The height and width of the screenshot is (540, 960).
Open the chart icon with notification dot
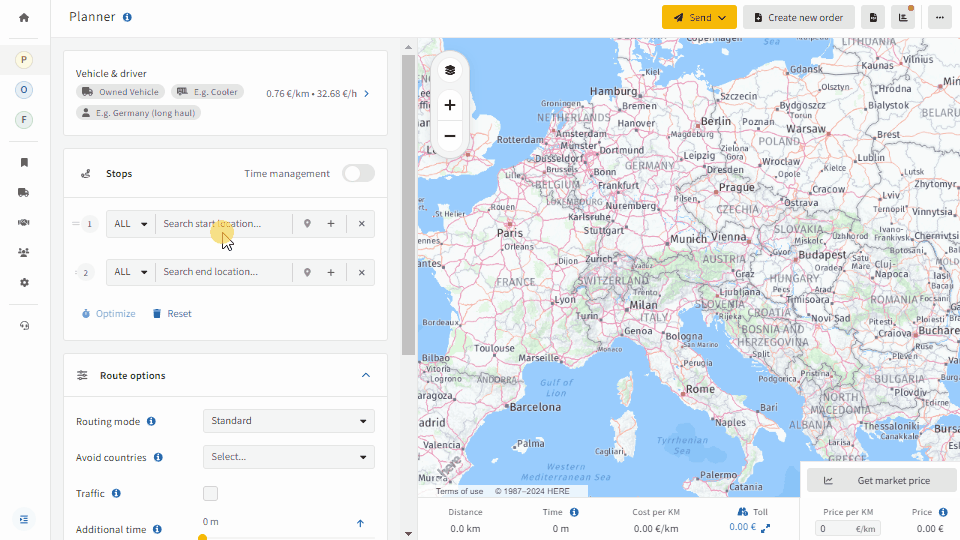tap(903, 18)
